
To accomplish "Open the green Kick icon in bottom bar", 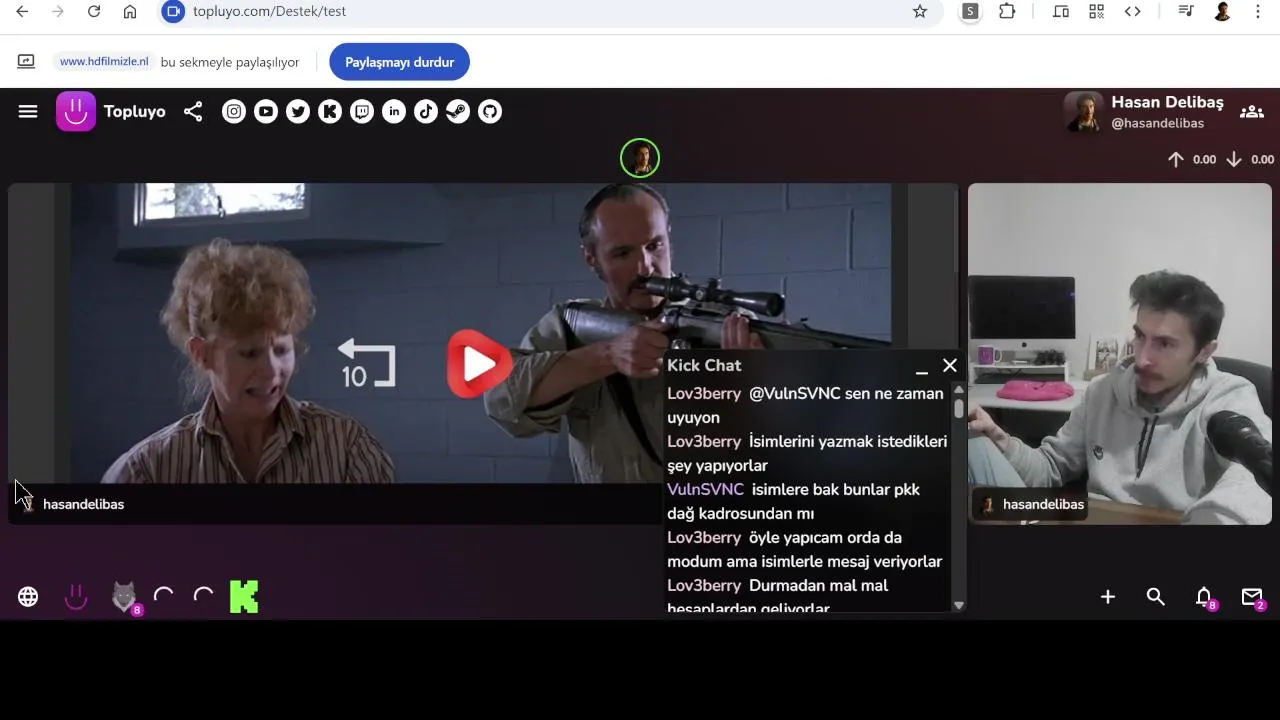I will point(244,597).
